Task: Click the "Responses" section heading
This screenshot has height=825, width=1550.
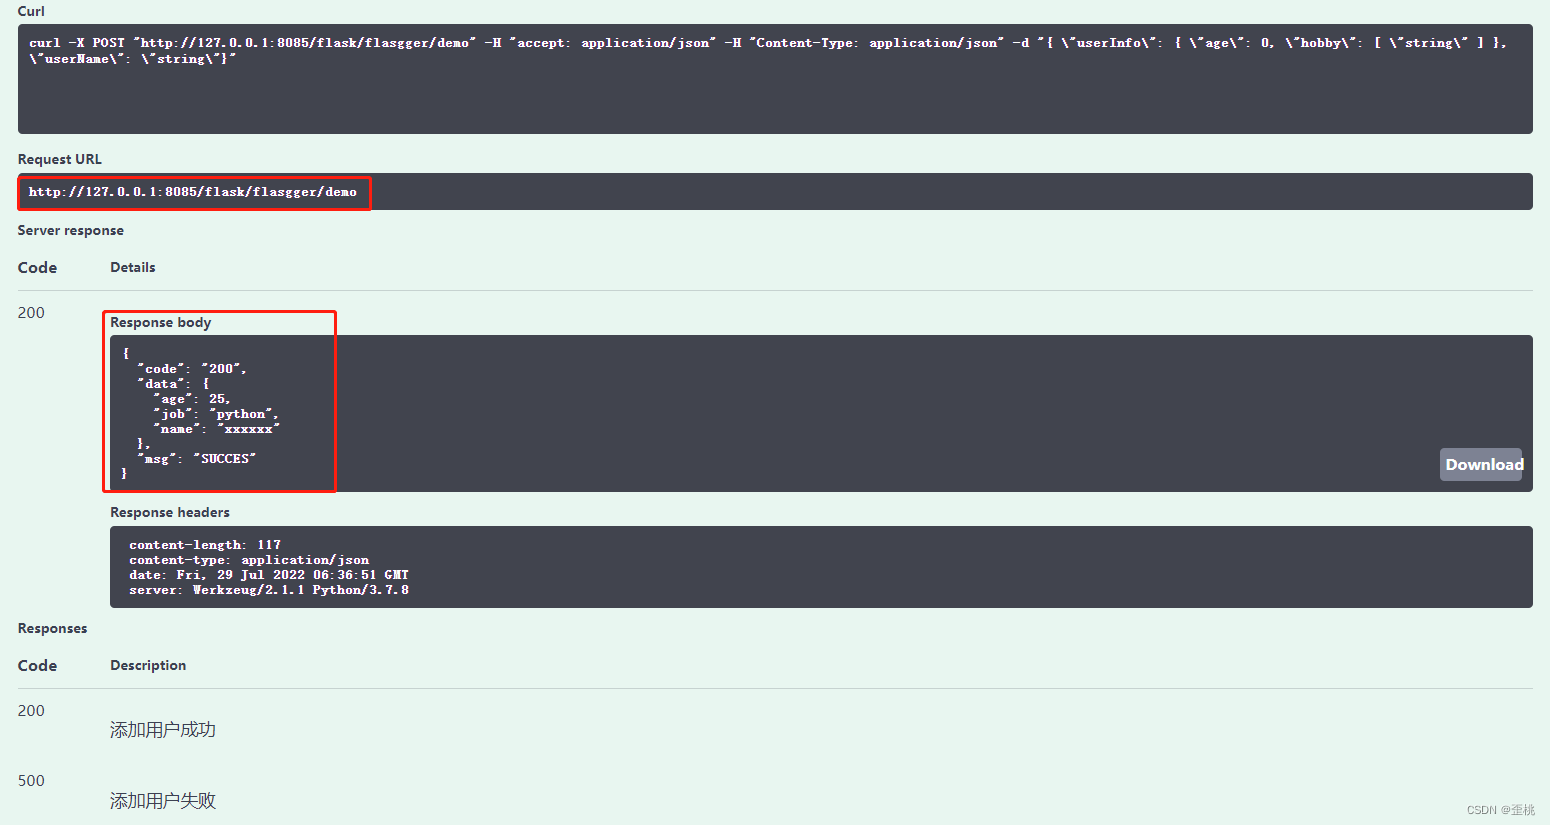Action: pyautogui.click(x=53, y=628)
